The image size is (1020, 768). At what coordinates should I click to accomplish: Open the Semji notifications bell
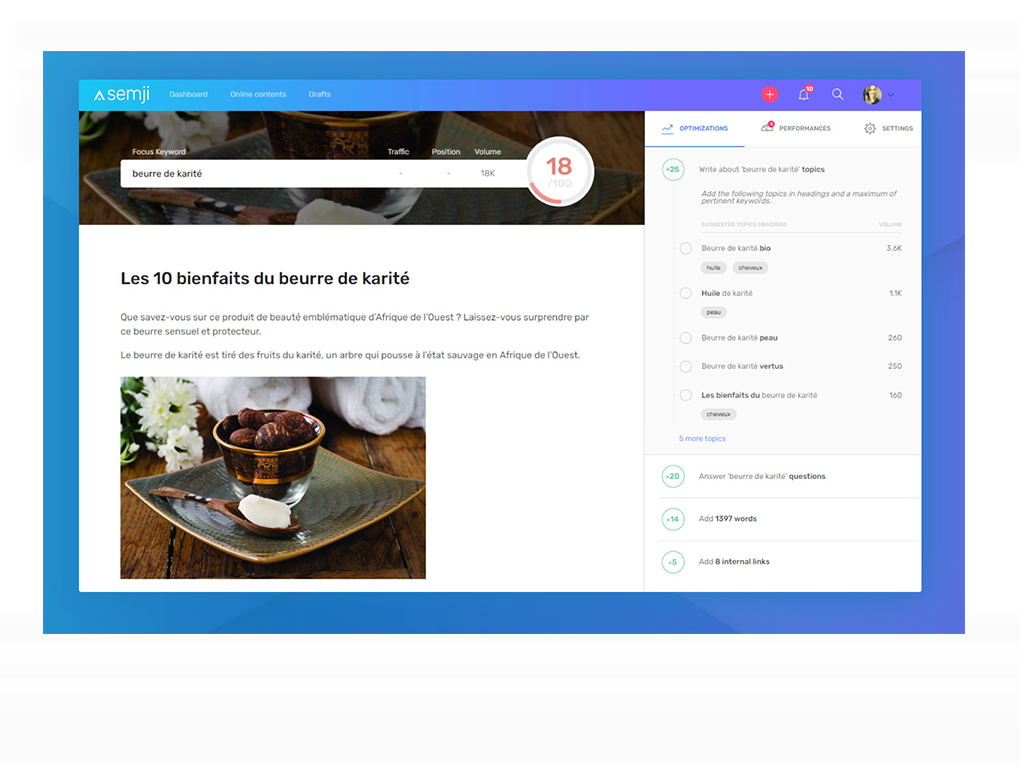click(803, 94)
